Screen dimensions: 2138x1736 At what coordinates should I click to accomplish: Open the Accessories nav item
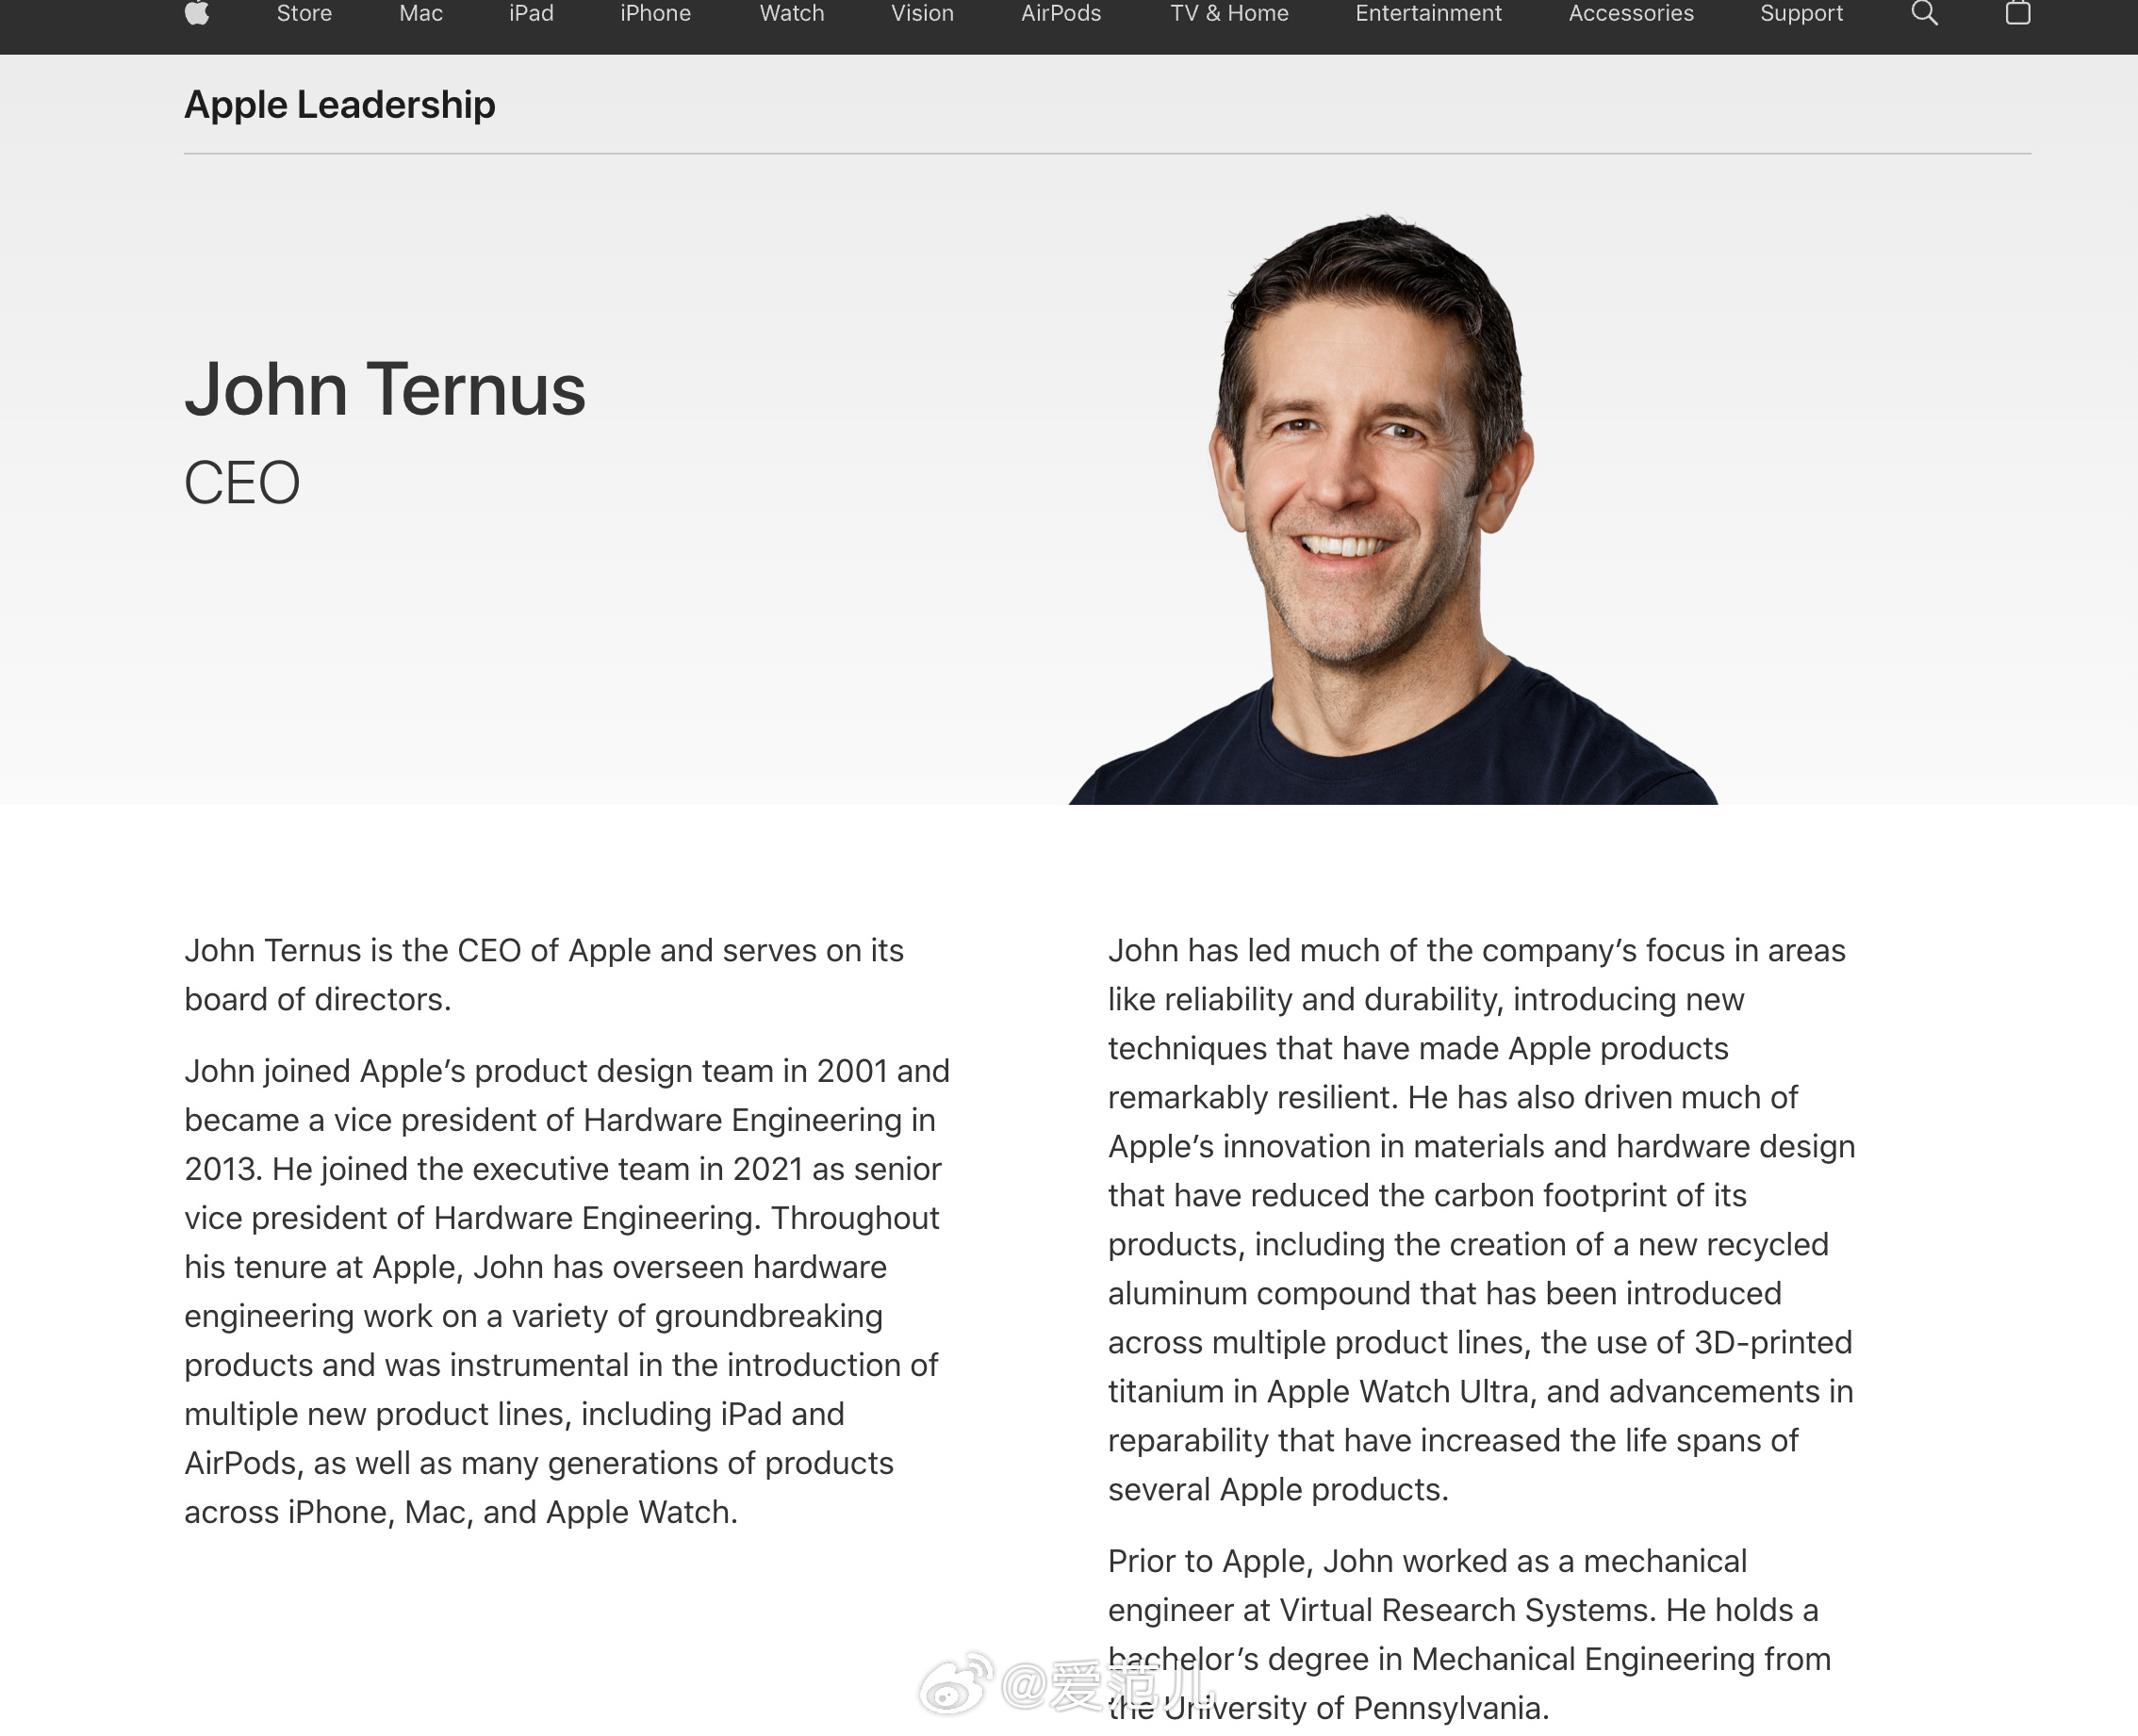[x=1631, y=13]
